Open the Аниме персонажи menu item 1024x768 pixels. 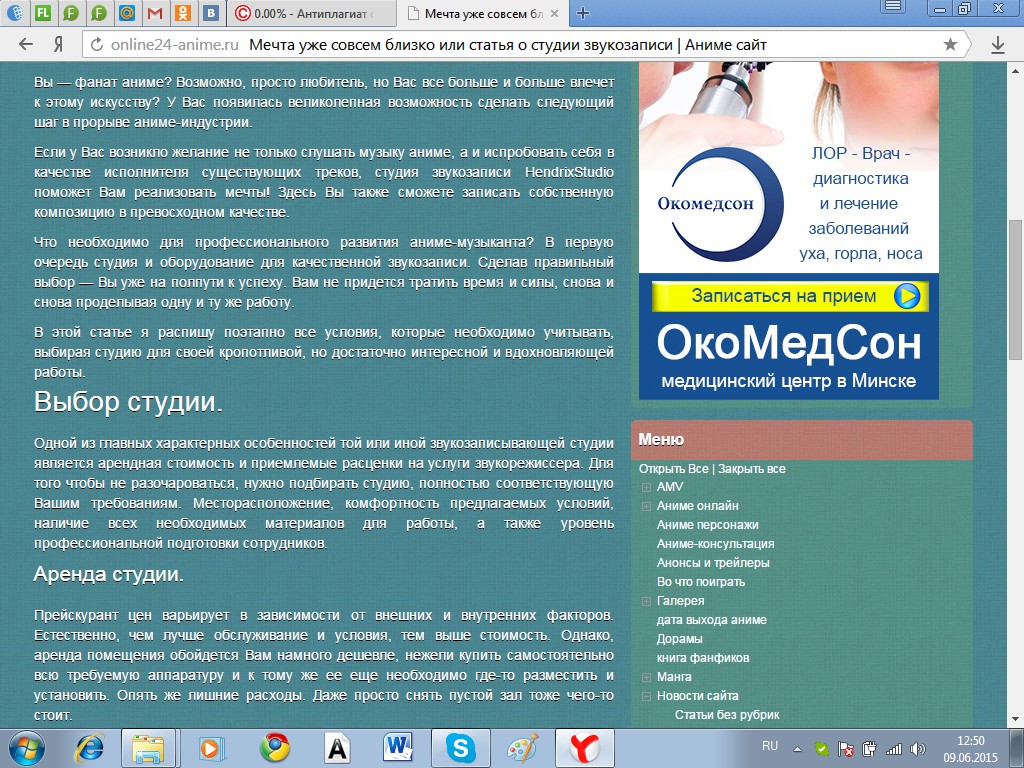click(707, 524)
